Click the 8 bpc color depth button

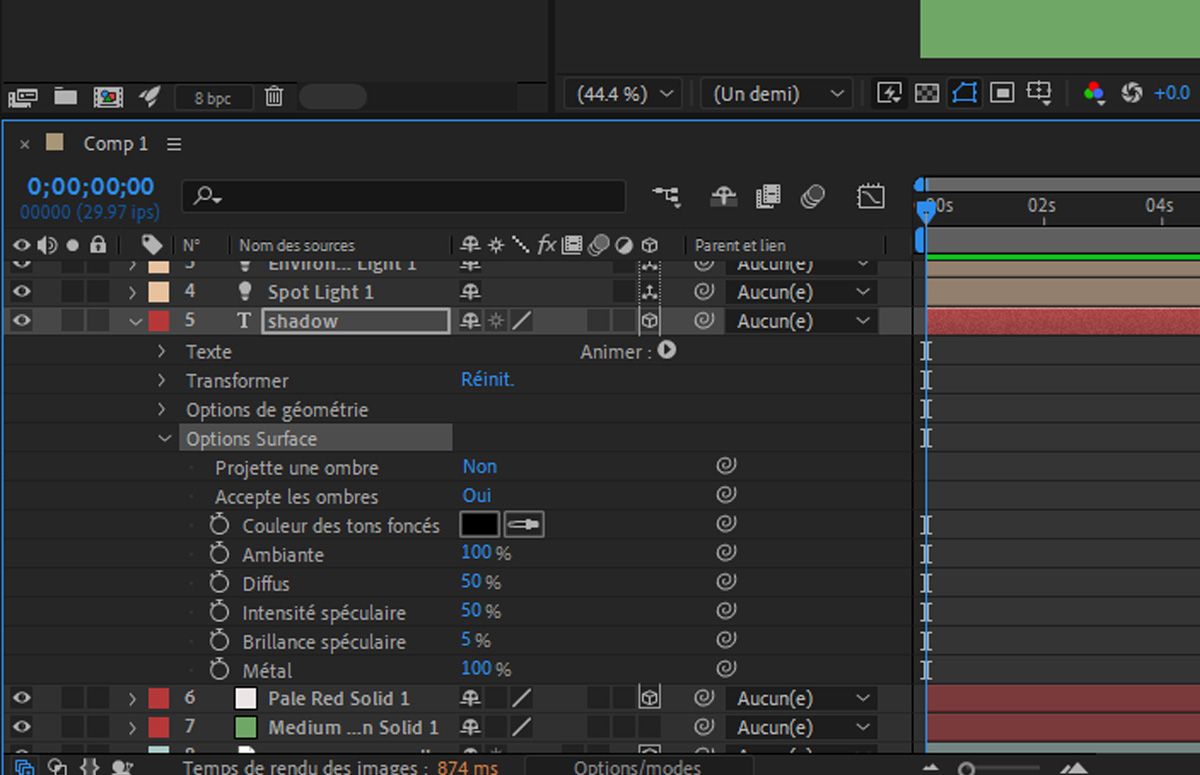tap(213, 97)
